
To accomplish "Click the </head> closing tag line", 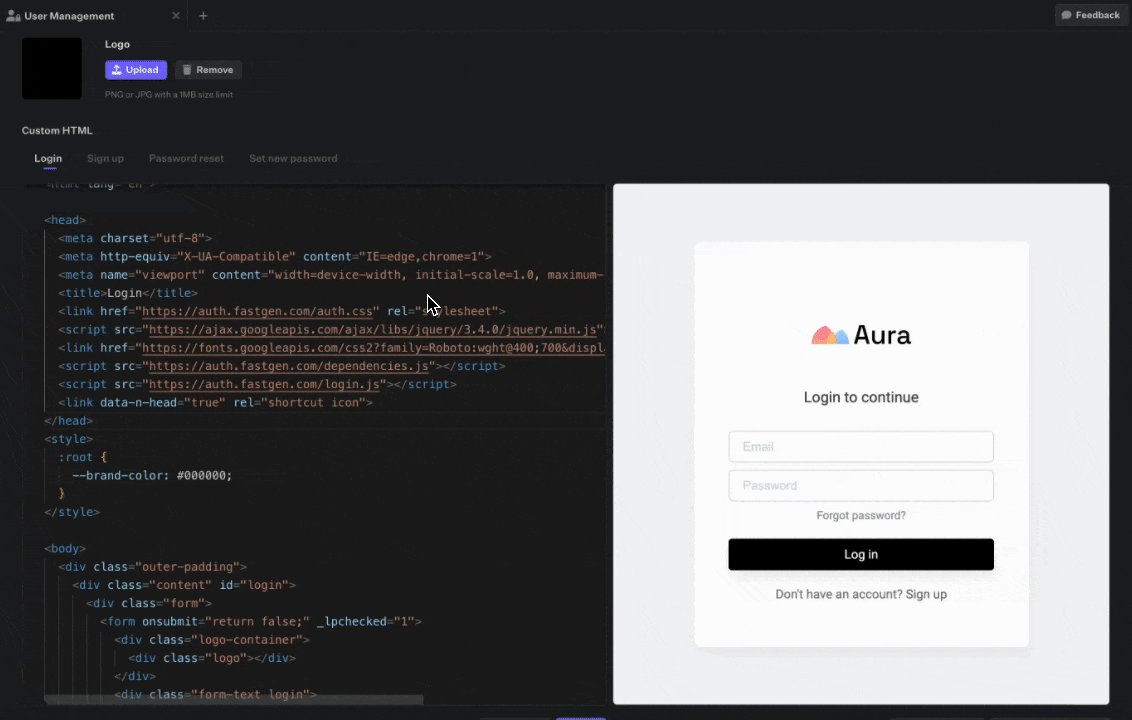I will point(69,421).
